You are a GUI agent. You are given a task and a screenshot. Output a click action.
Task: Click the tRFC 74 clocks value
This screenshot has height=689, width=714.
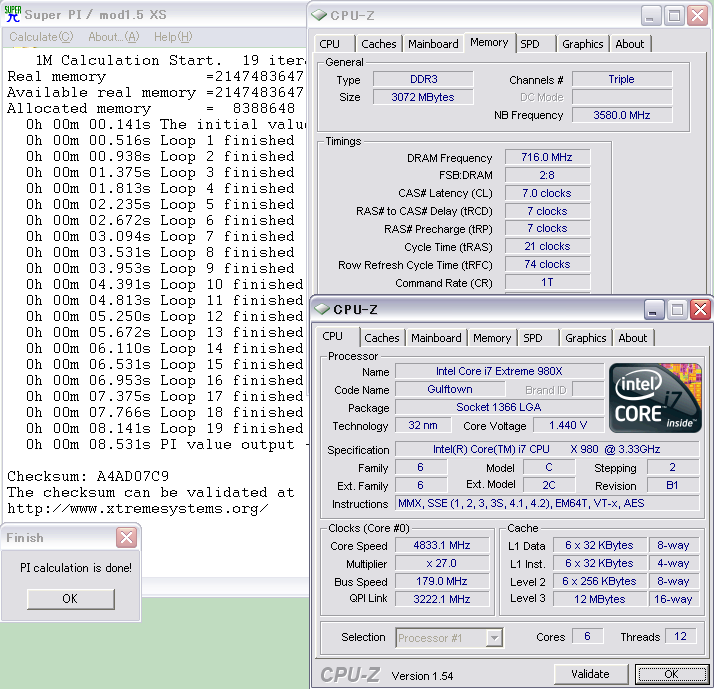pyautogui.click(x=547, y=265)
